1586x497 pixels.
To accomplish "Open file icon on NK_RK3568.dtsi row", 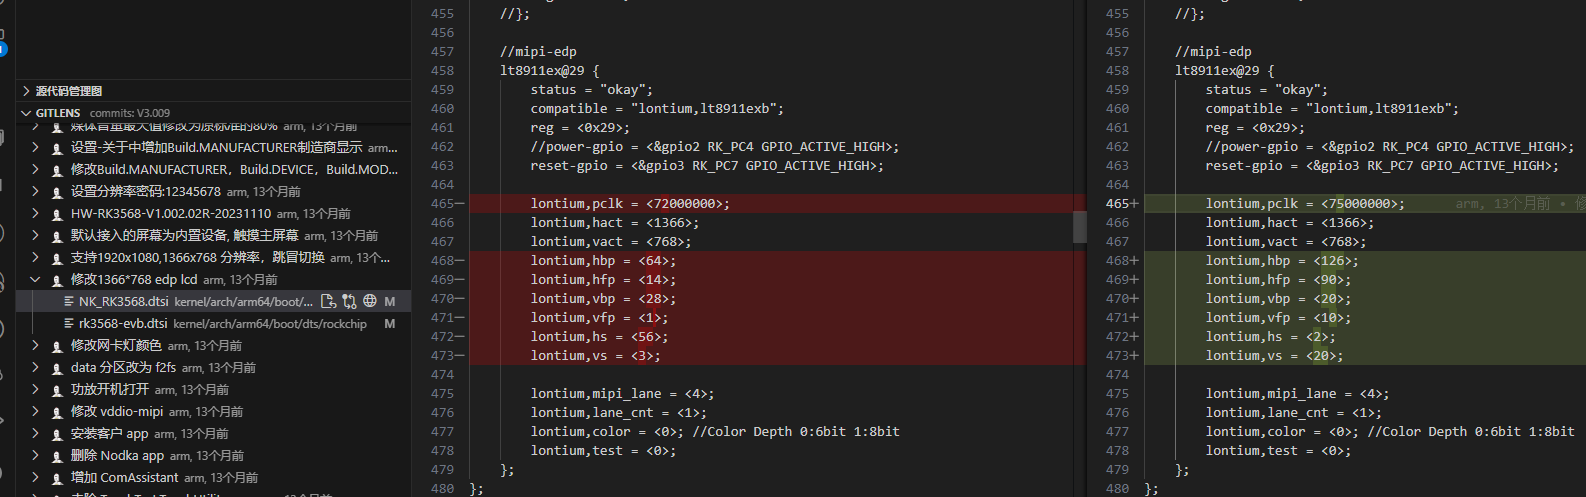I will pos(328,301).
